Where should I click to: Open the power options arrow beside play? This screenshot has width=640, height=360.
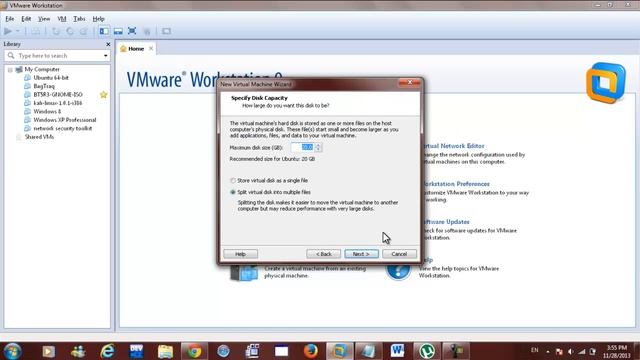(18, 31)
